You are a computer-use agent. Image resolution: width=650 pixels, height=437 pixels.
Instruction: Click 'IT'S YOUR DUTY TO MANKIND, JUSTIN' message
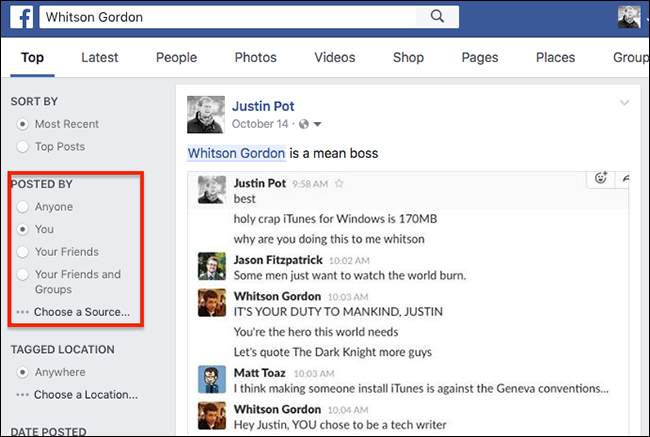(x=338, y=312)
